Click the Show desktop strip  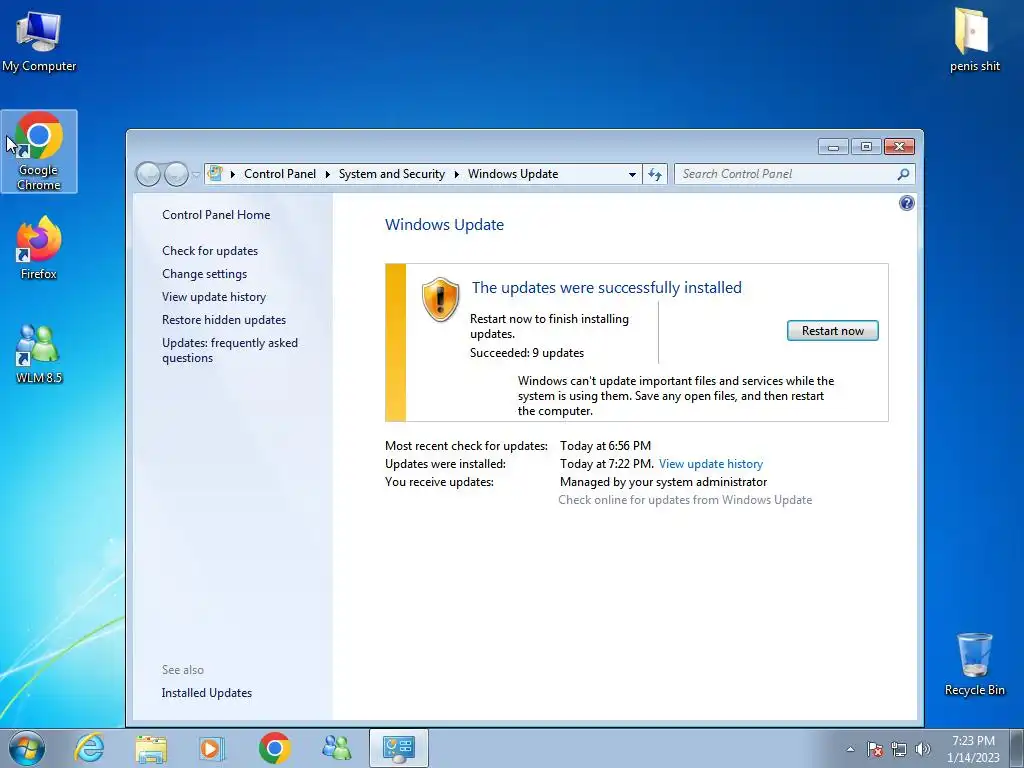[x=1017, y=748]
